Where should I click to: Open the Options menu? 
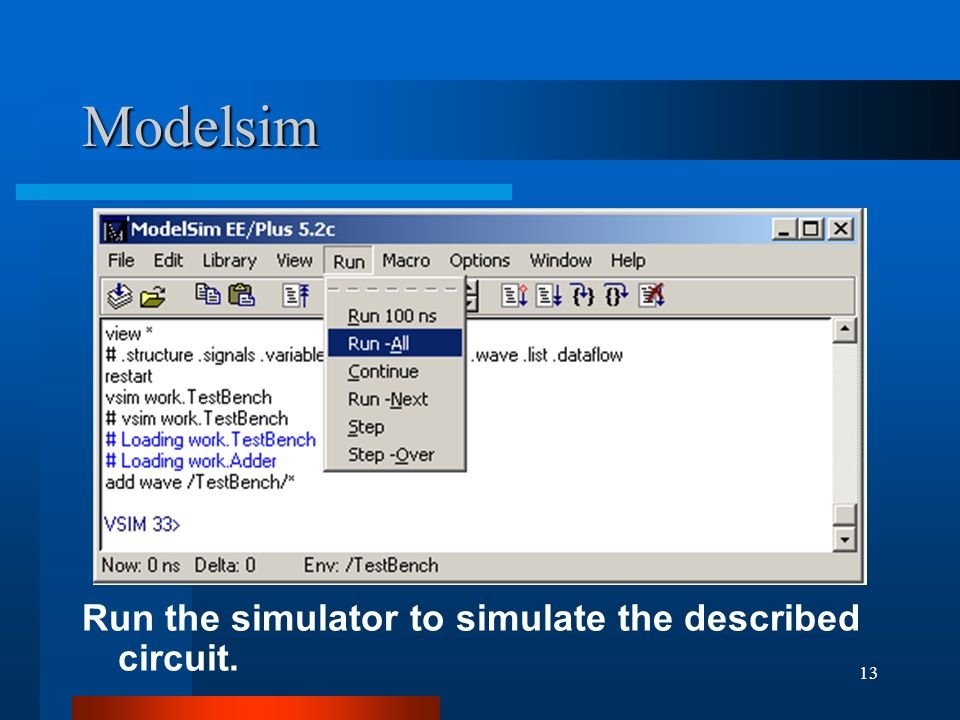tap(479, 261)
